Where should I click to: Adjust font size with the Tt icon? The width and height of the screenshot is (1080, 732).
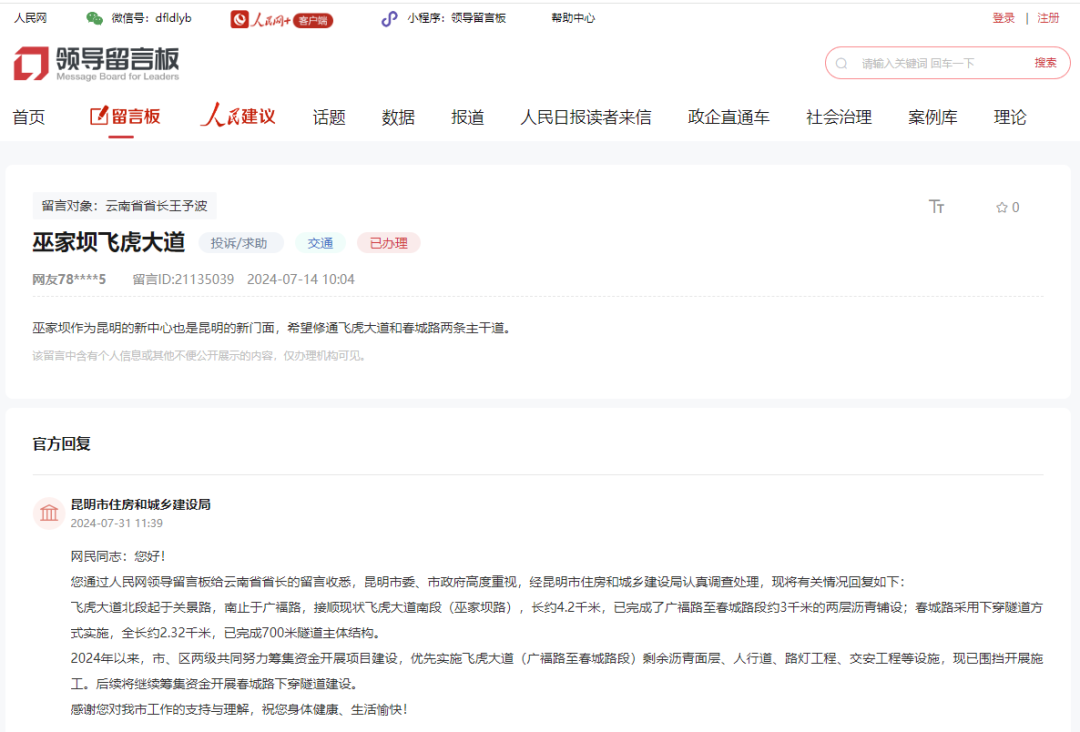pyautogui.click(x=937, y=207)
